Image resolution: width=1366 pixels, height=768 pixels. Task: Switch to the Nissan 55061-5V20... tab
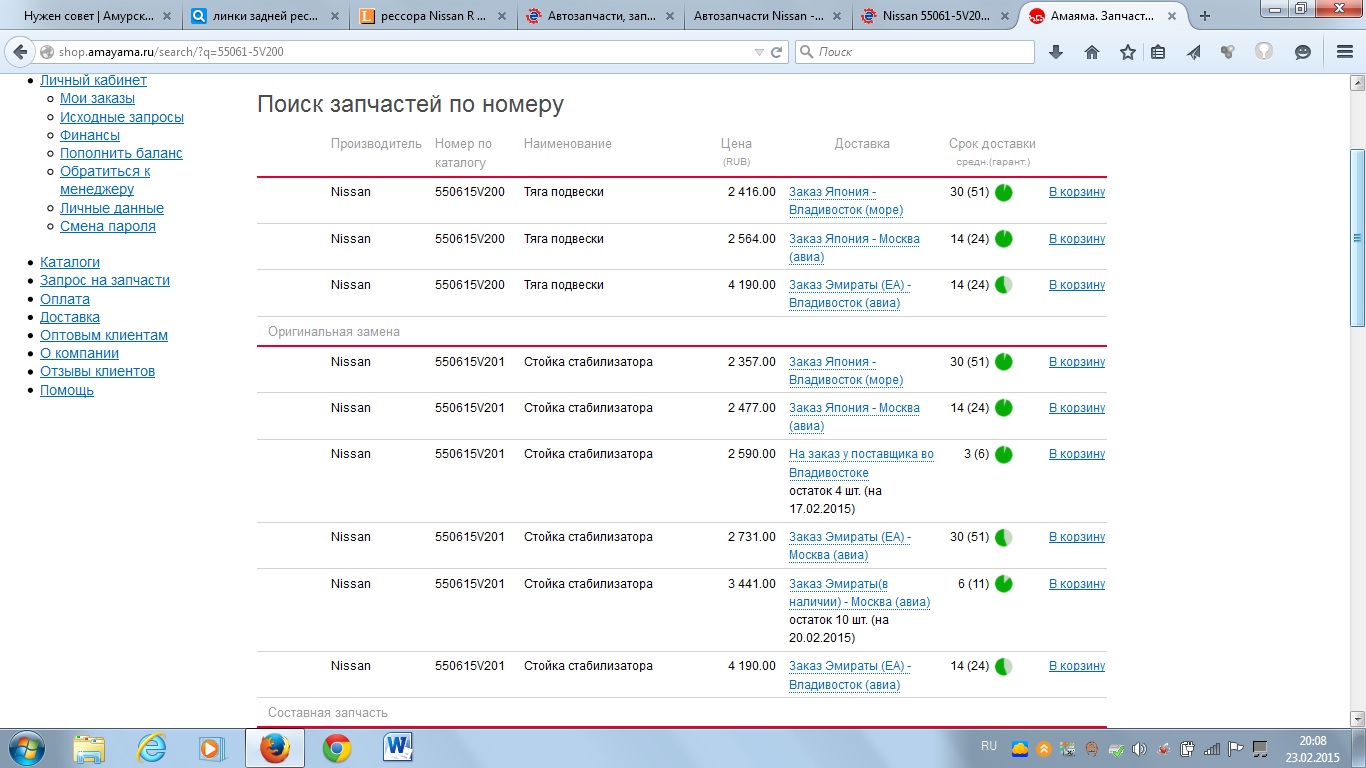click(x=935, y=16)
